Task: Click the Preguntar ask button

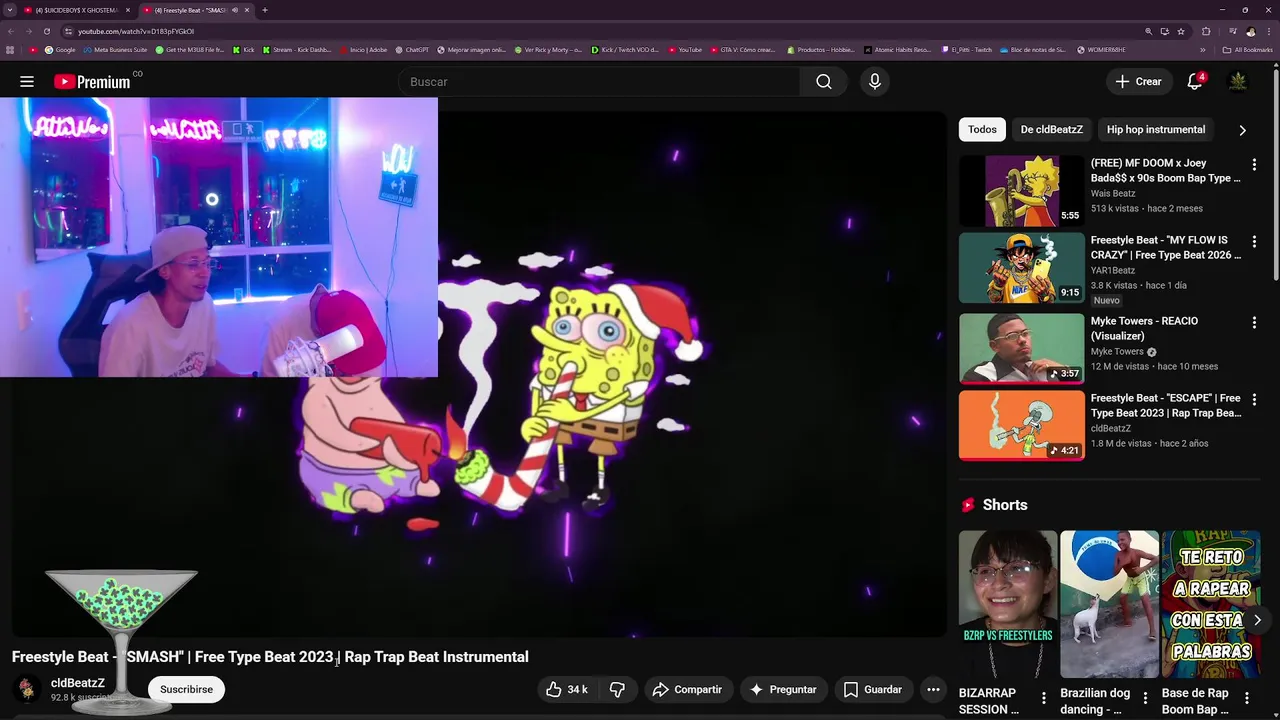Action: pyautogui.click(x=784, y=689)
